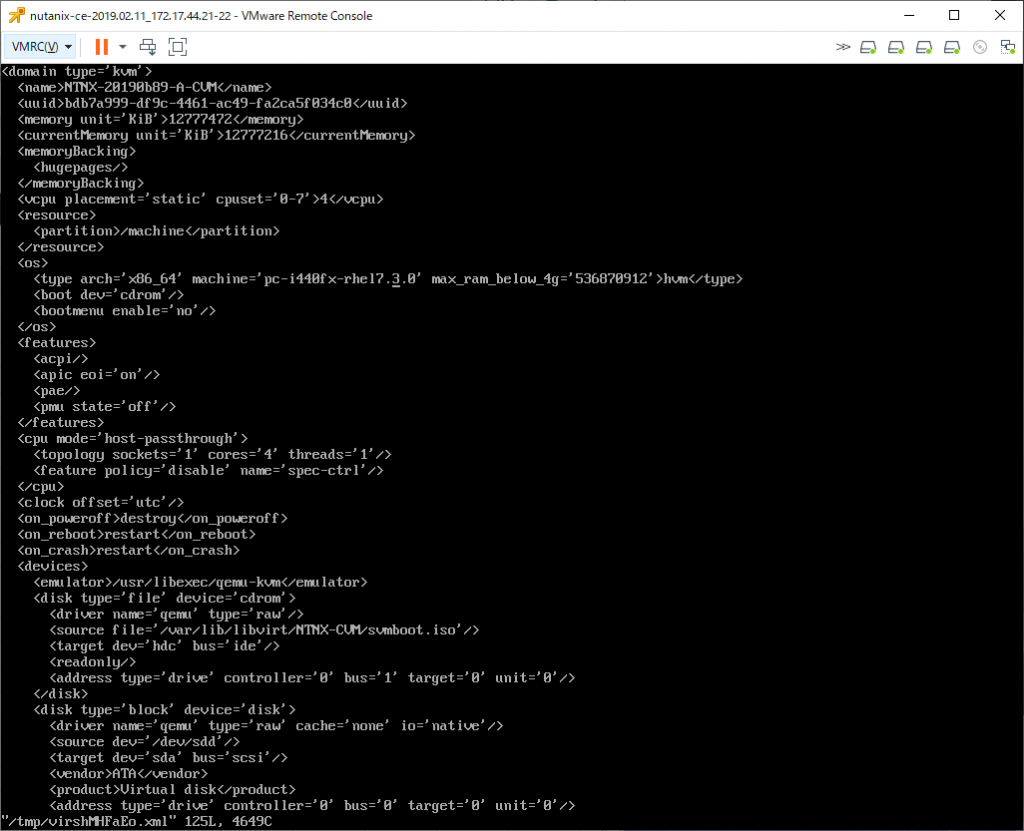Click the NTNX-20190b89-A-CVM name line
The width and height of the screenshot is (1024, 831).
pos(144,87)
